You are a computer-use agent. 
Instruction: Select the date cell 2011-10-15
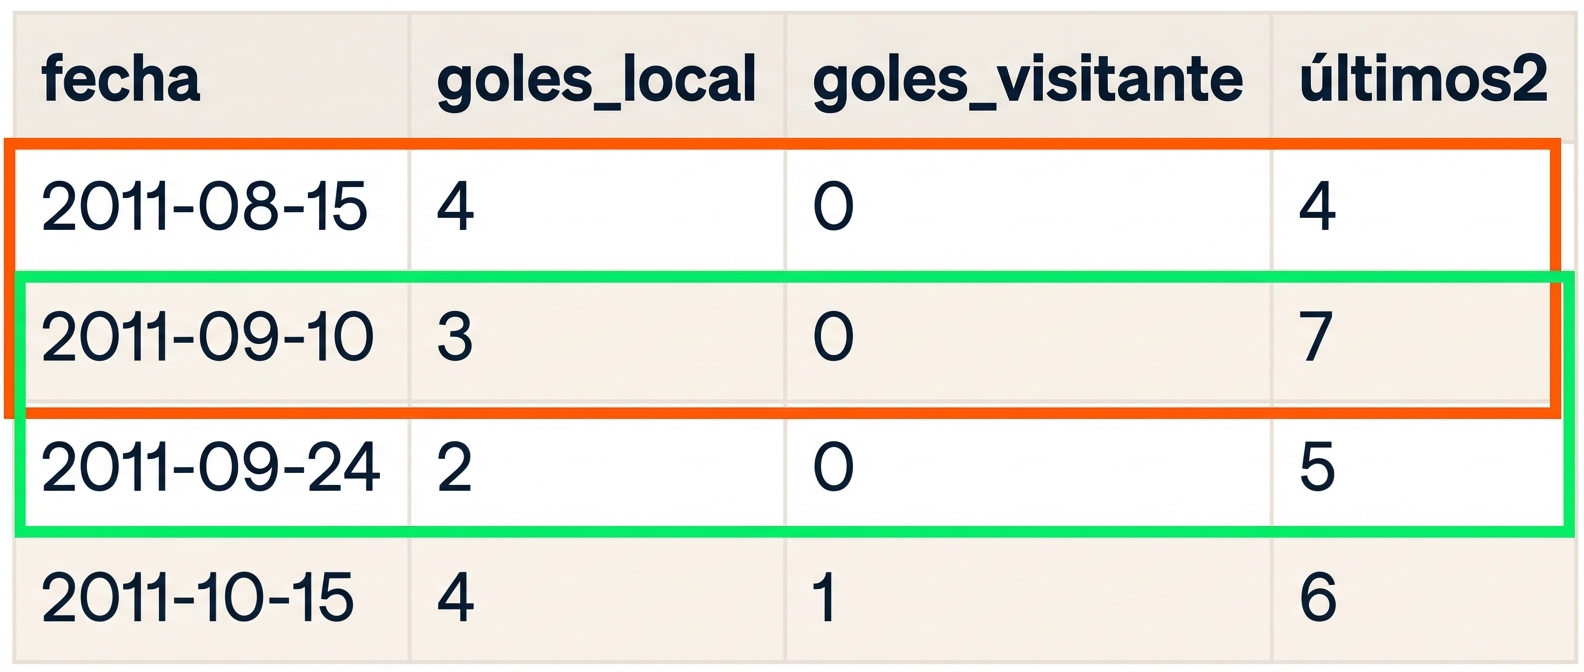click(198, 597)
